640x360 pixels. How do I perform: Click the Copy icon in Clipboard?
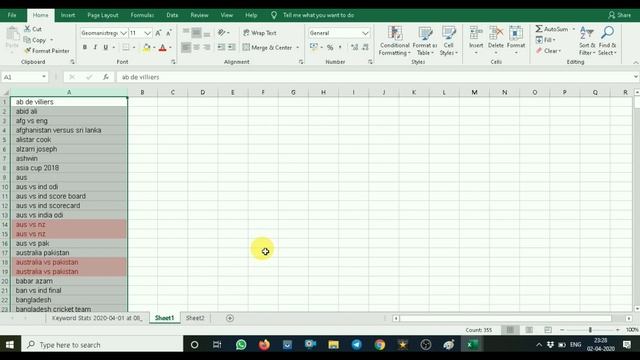[27, 40]
